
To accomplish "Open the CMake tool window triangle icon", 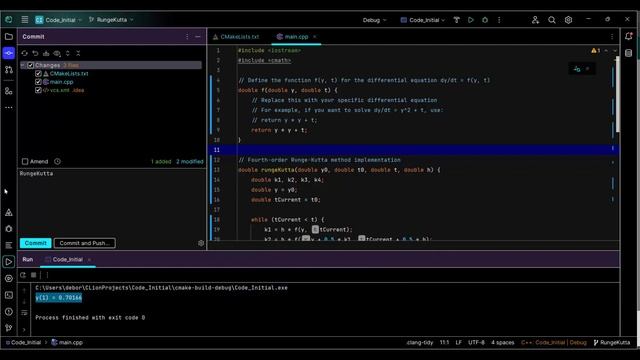I will (x=9, y=212).
